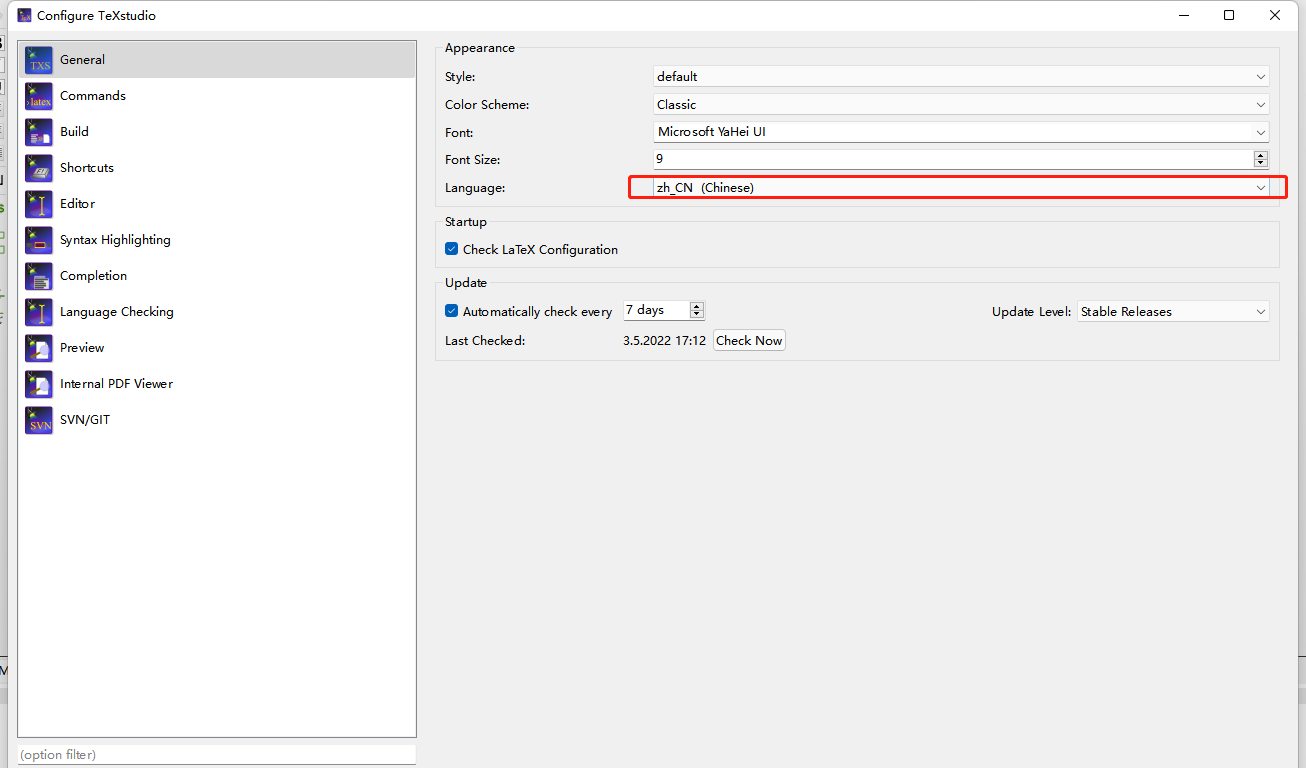Click the Font Size value field
Screen dimensions: 1306x768
click(x=952, y=159)
